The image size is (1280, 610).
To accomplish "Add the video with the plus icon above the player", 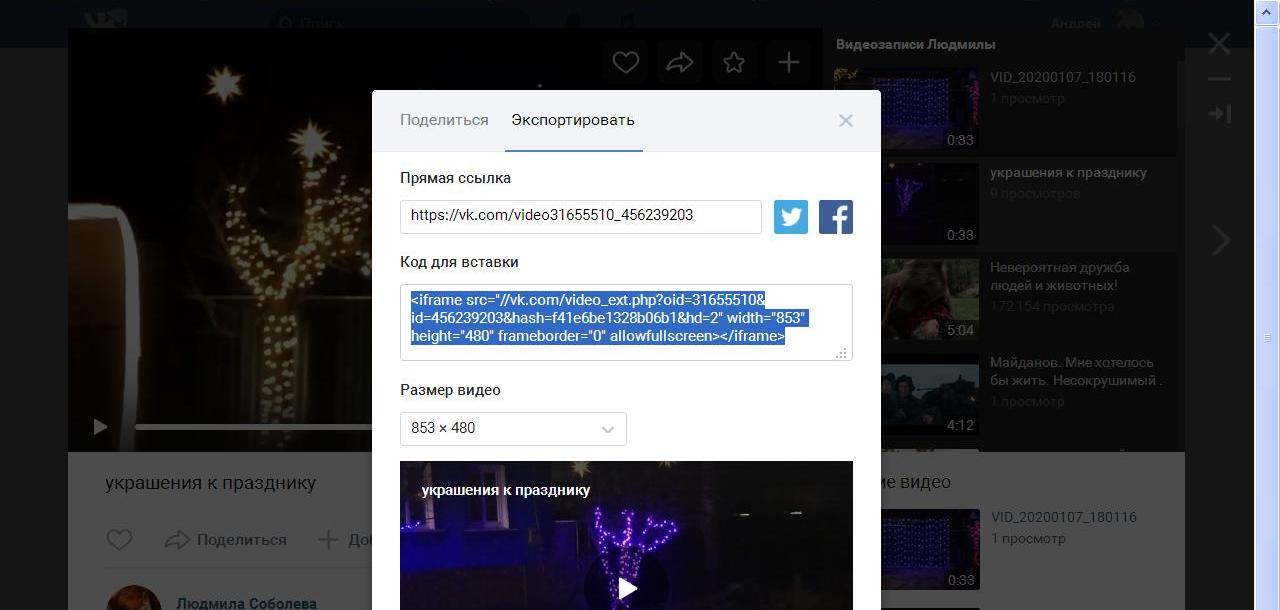I will pyautogui.click(x=789, y=63).
